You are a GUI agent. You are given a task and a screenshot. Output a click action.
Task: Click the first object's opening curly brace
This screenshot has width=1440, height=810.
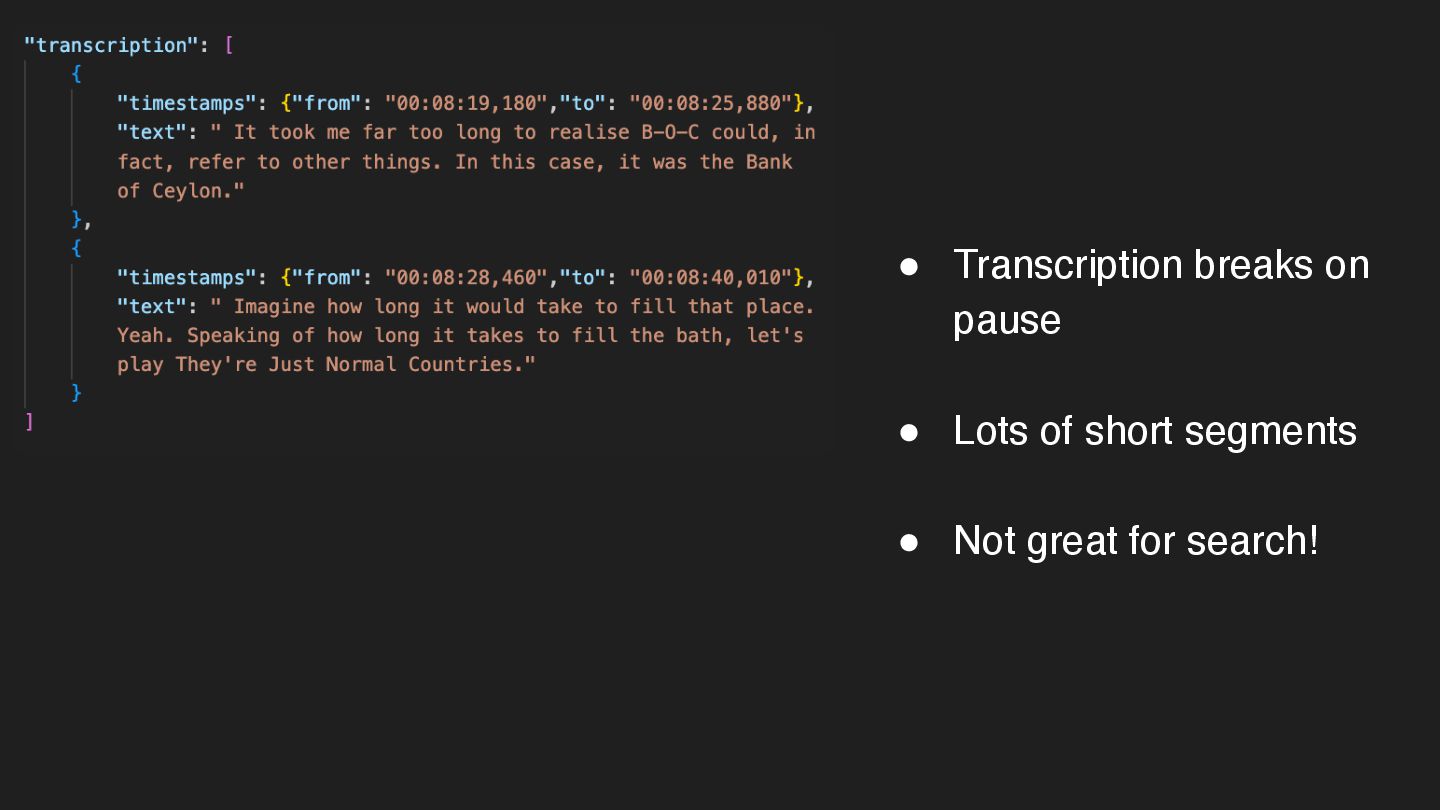point(77,74)
